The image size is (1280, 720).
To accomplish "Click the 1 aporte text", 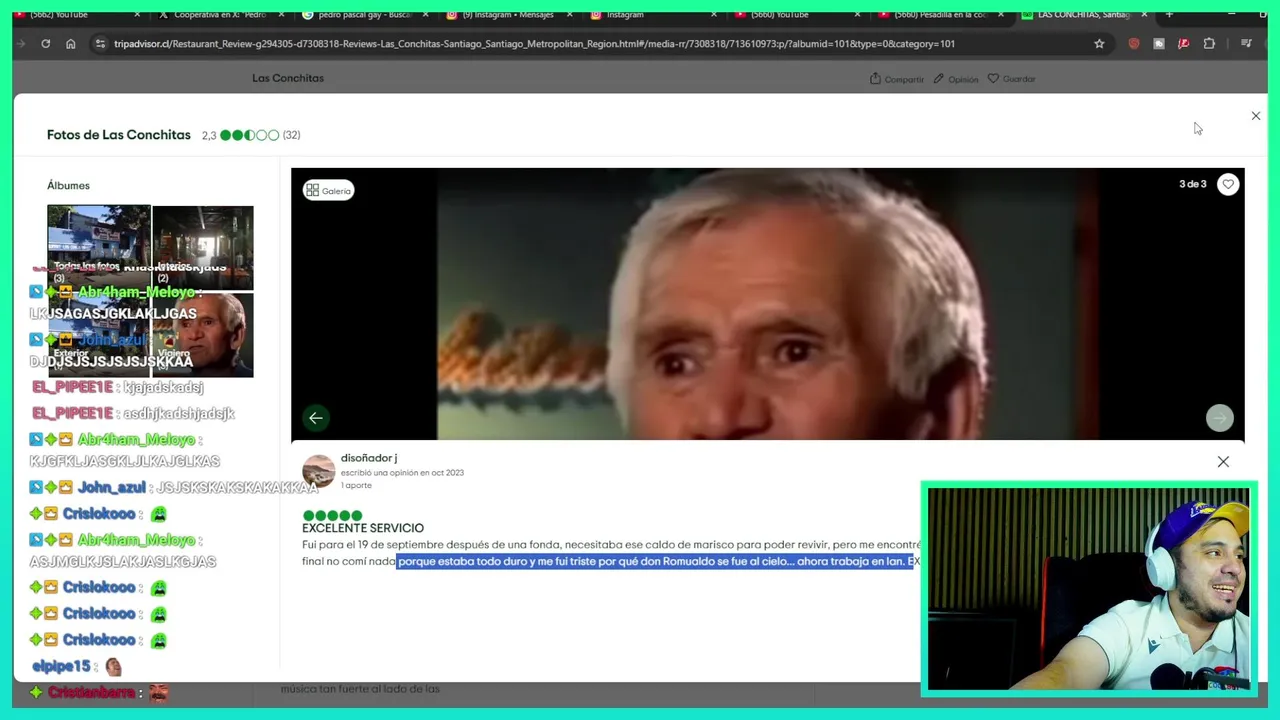I will (x=356, y=486).
